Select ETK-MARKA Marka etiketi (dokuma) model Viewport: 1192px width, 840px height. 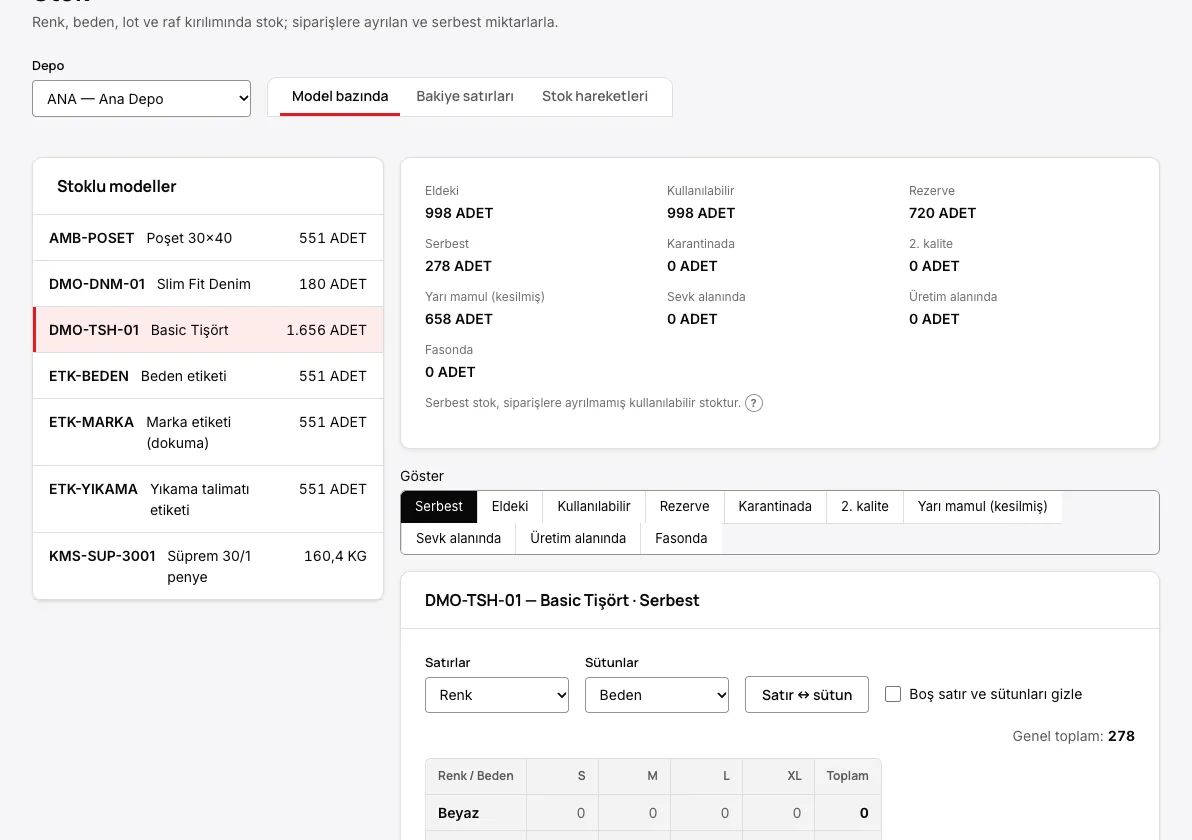[208, 433]
